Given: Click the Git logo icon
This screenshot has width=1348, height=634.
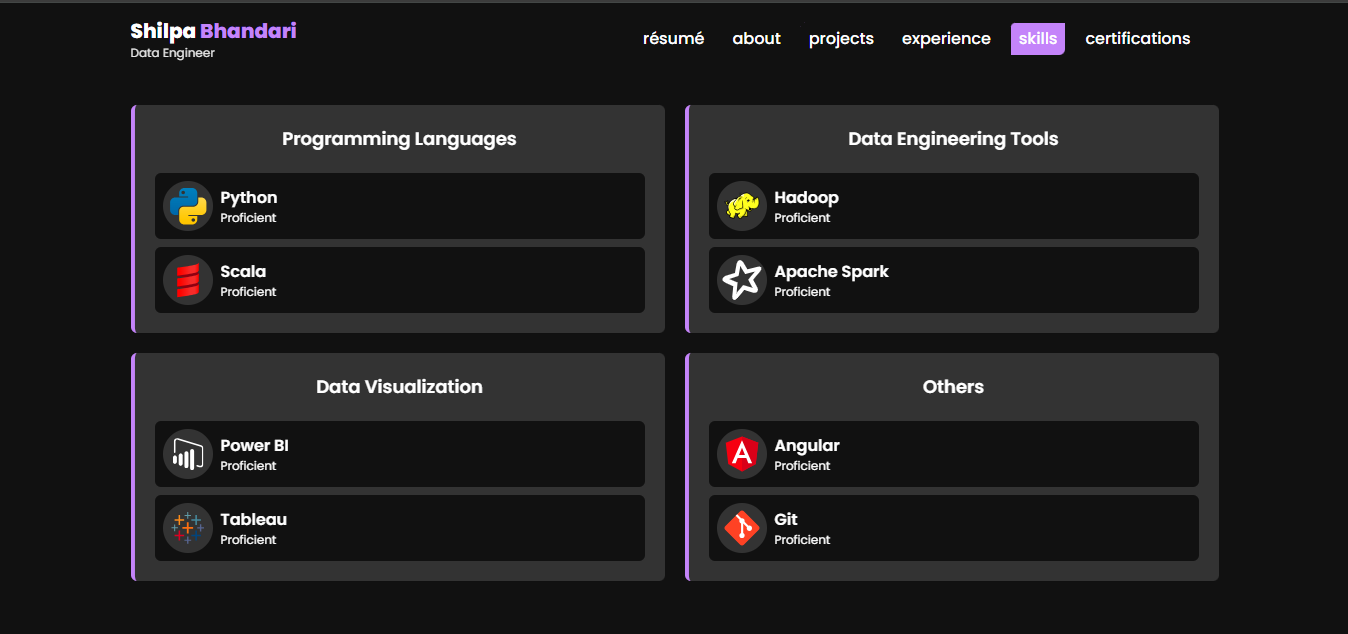Looking at the screenshot, I should pos(742,528).
